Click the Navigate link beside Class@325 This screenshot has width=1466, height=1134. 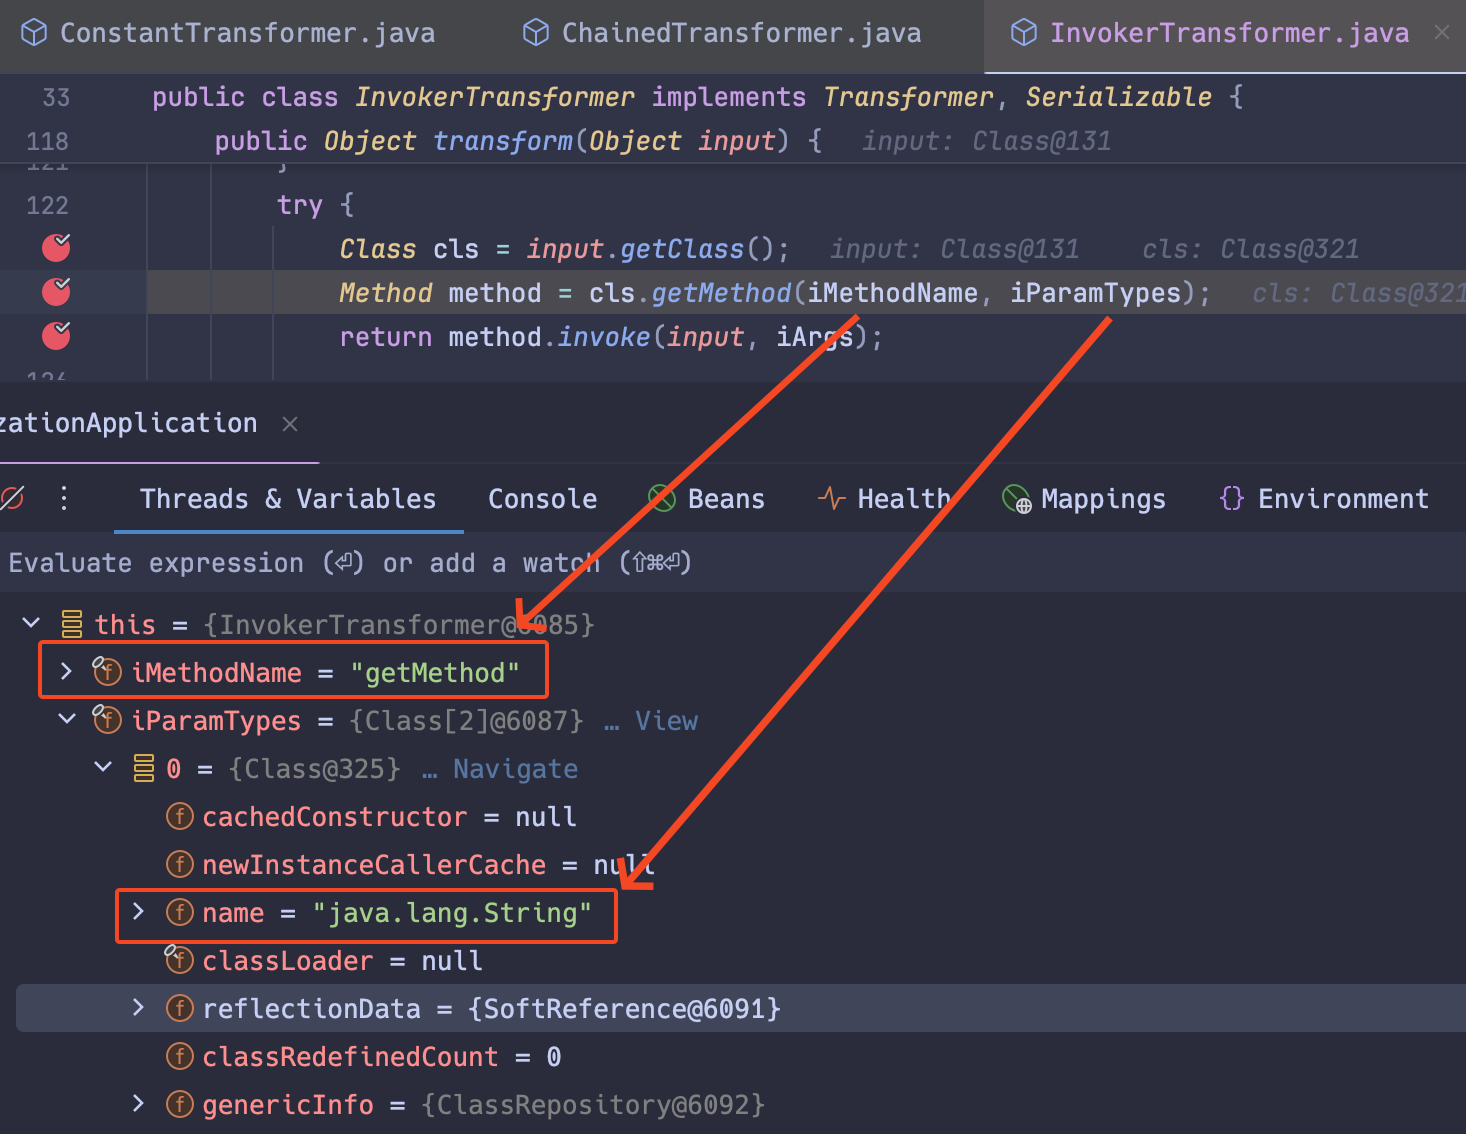tap(515, 768)
